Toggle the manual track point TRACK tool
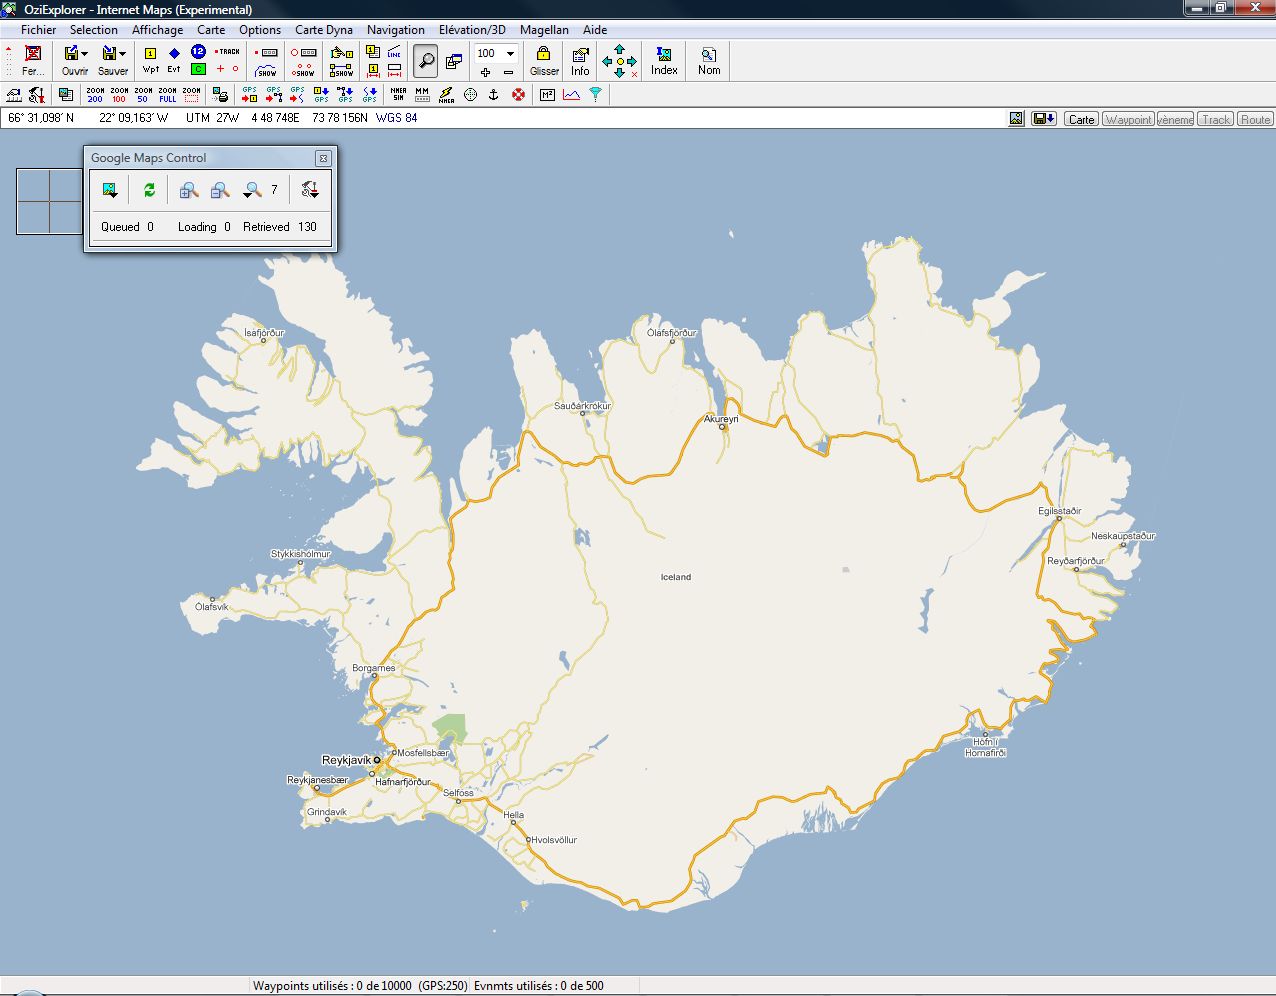This screenshot has height=996, width=1276. tap(228, 52)
